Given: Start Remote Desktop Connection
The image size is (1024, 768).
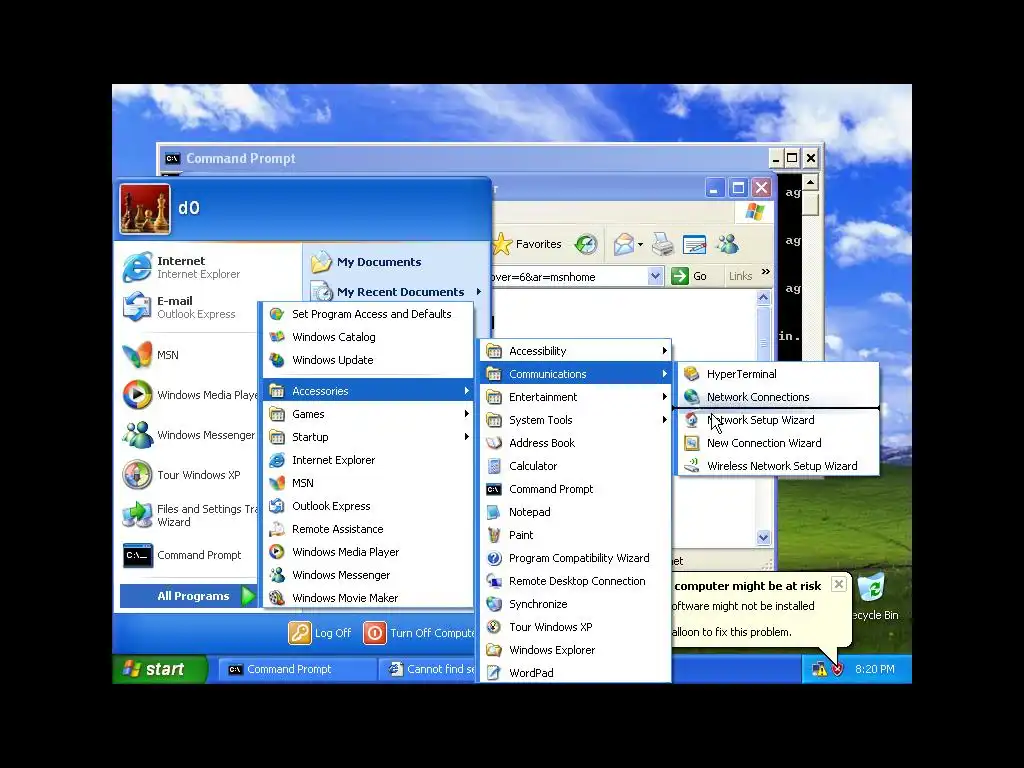Looking at the screenshot, I should point(575,581).
